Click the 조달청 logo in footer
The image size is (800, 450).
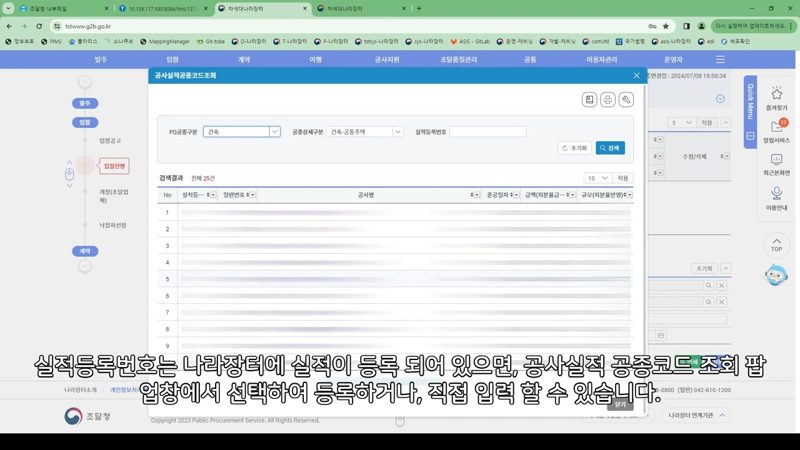tap(88, 416)
